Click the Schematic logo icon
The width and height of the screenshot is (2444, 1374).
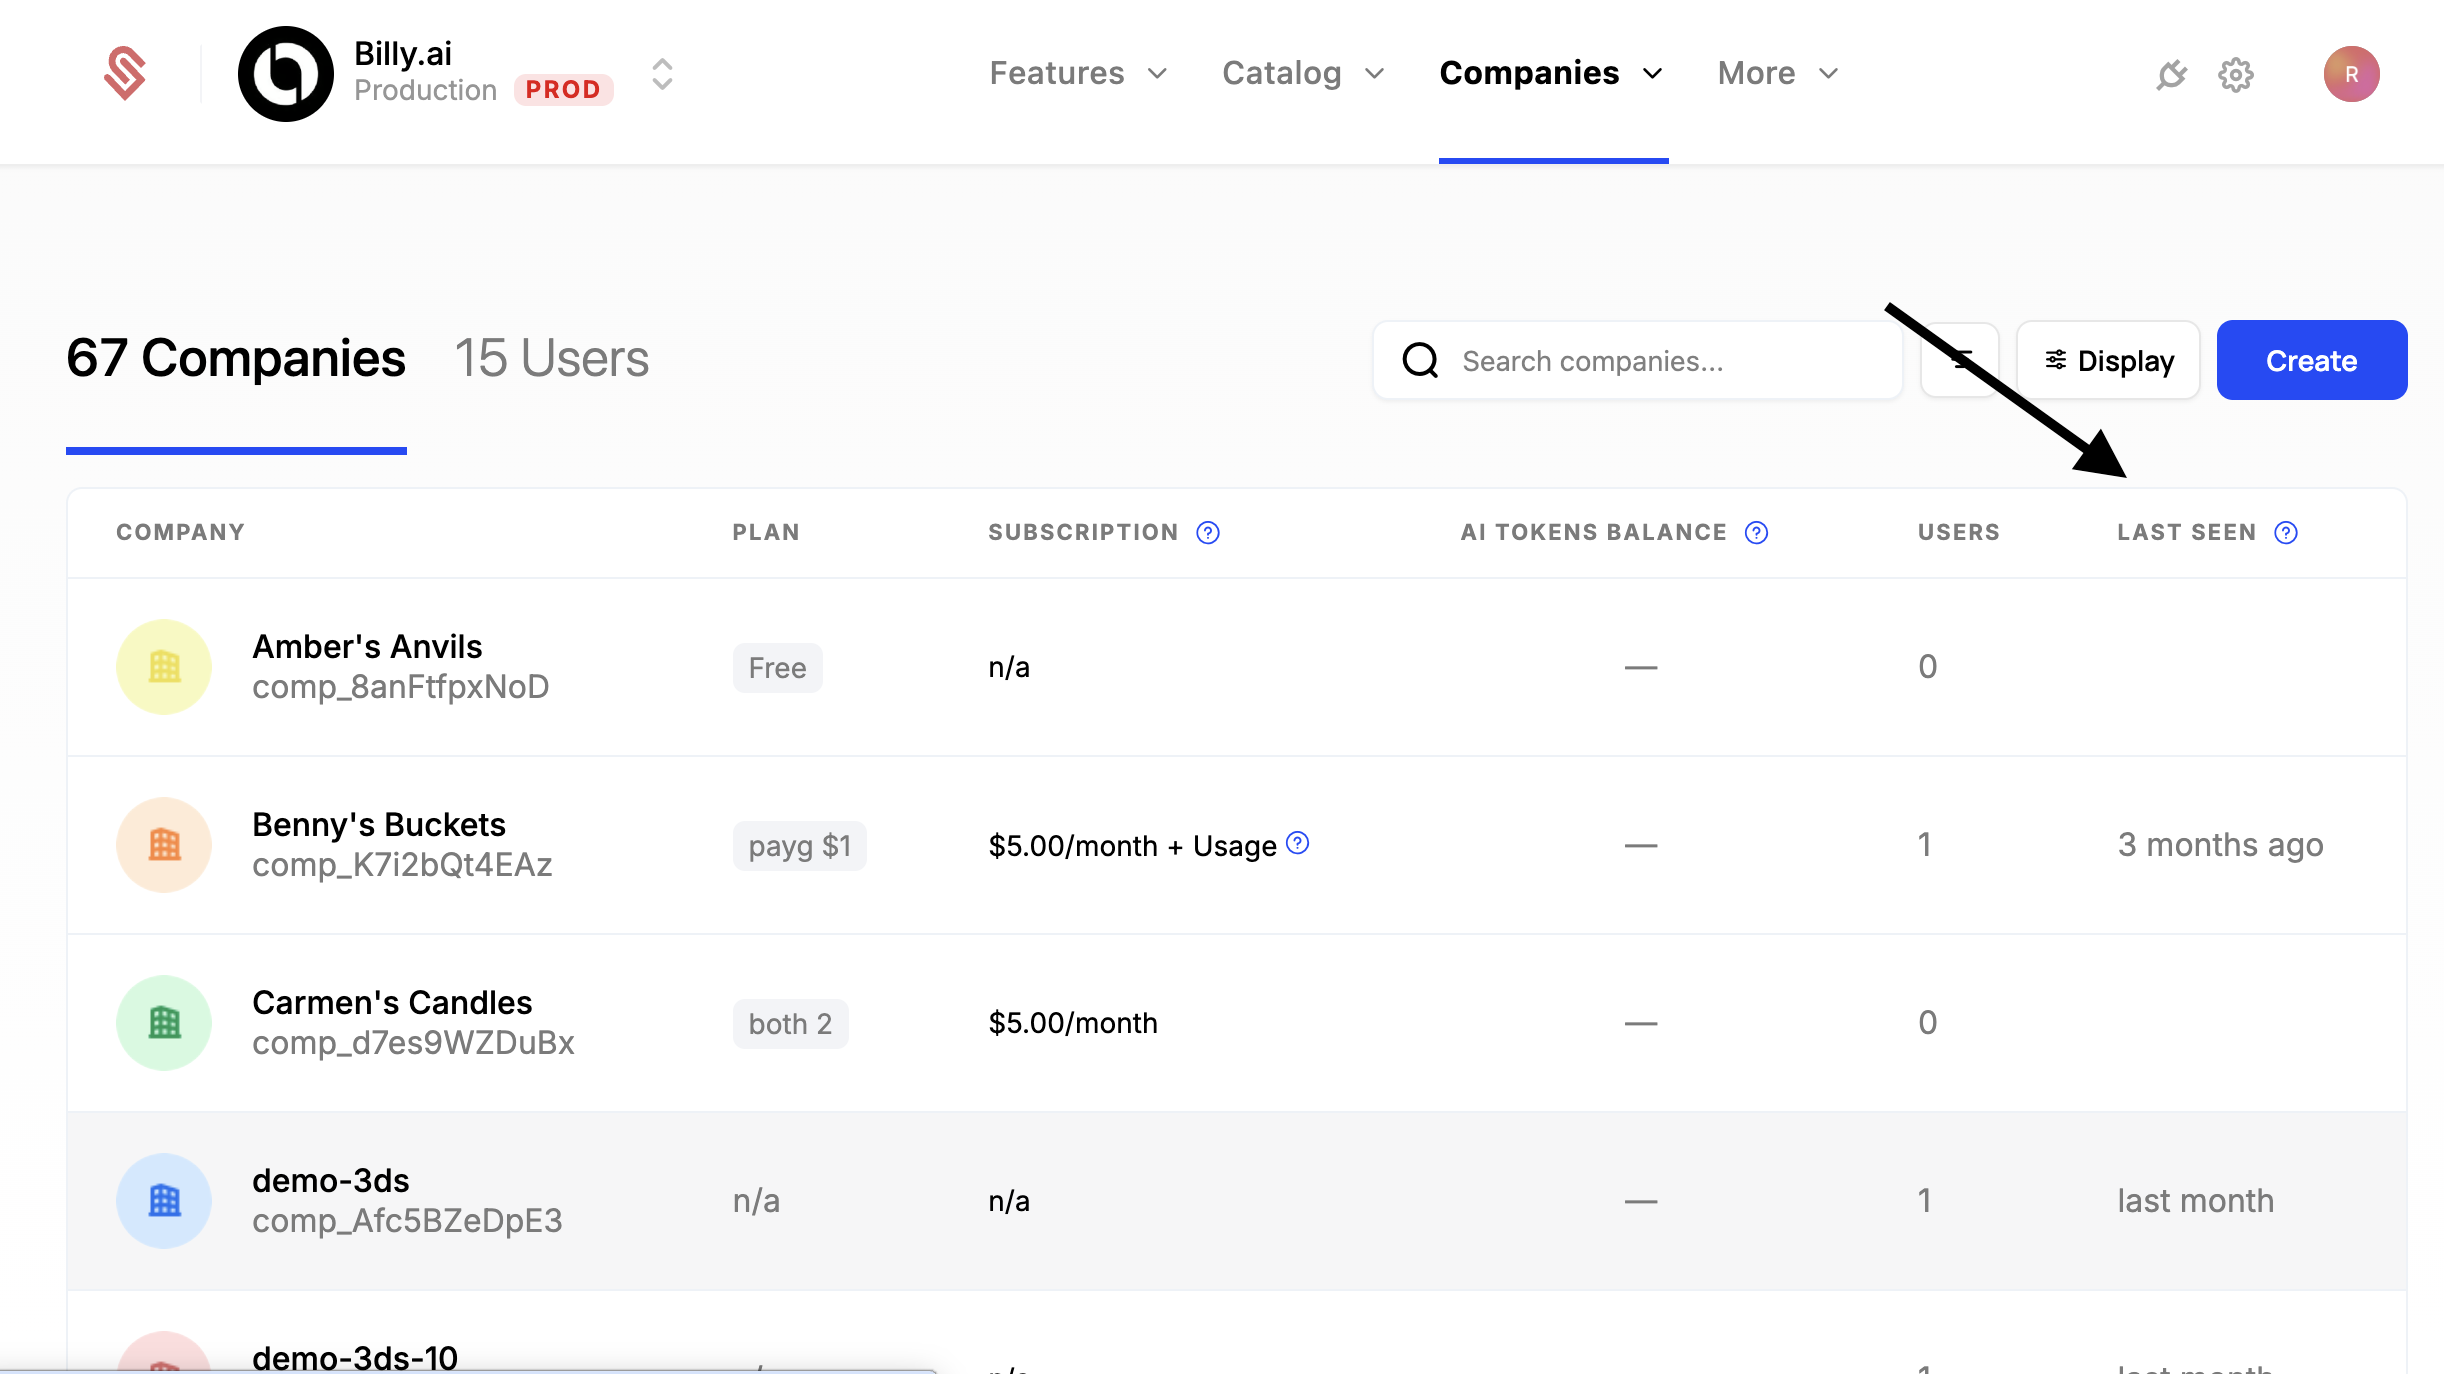pos(125,74)
